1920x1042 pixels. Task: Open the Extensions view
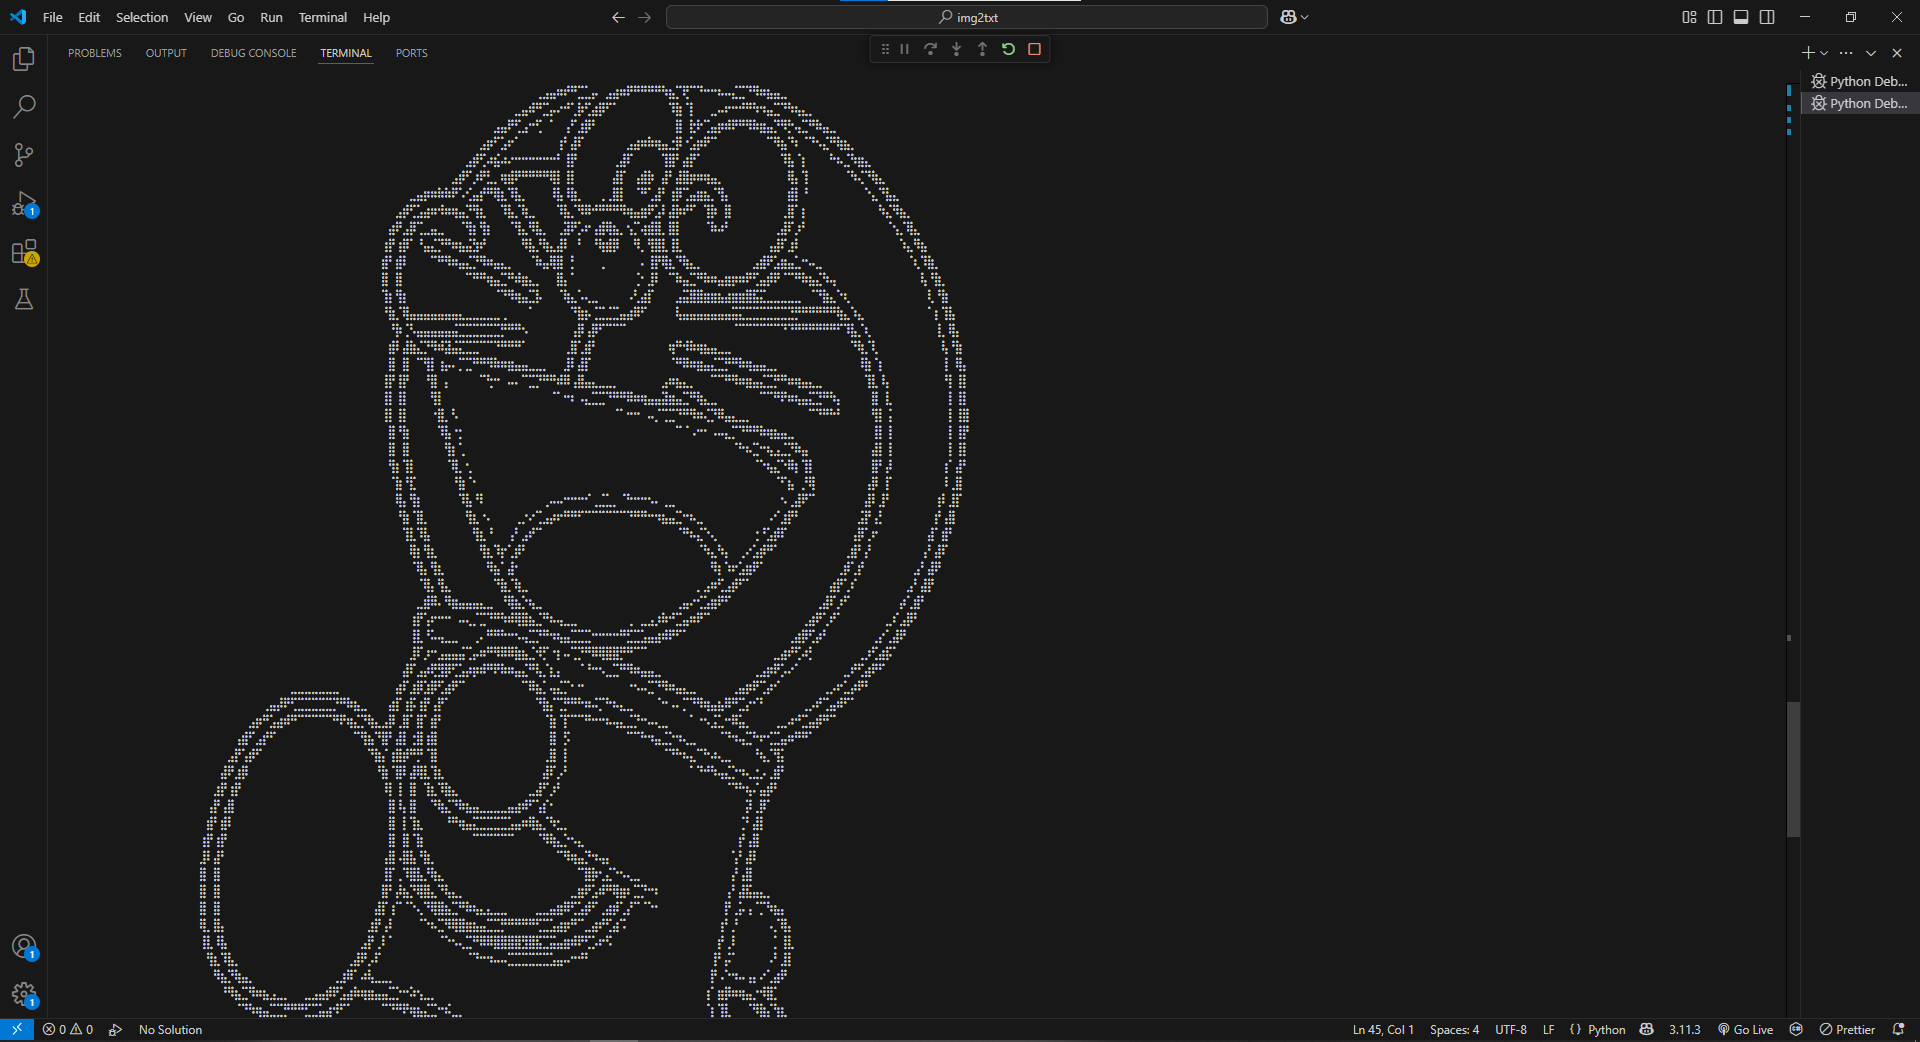24,252
